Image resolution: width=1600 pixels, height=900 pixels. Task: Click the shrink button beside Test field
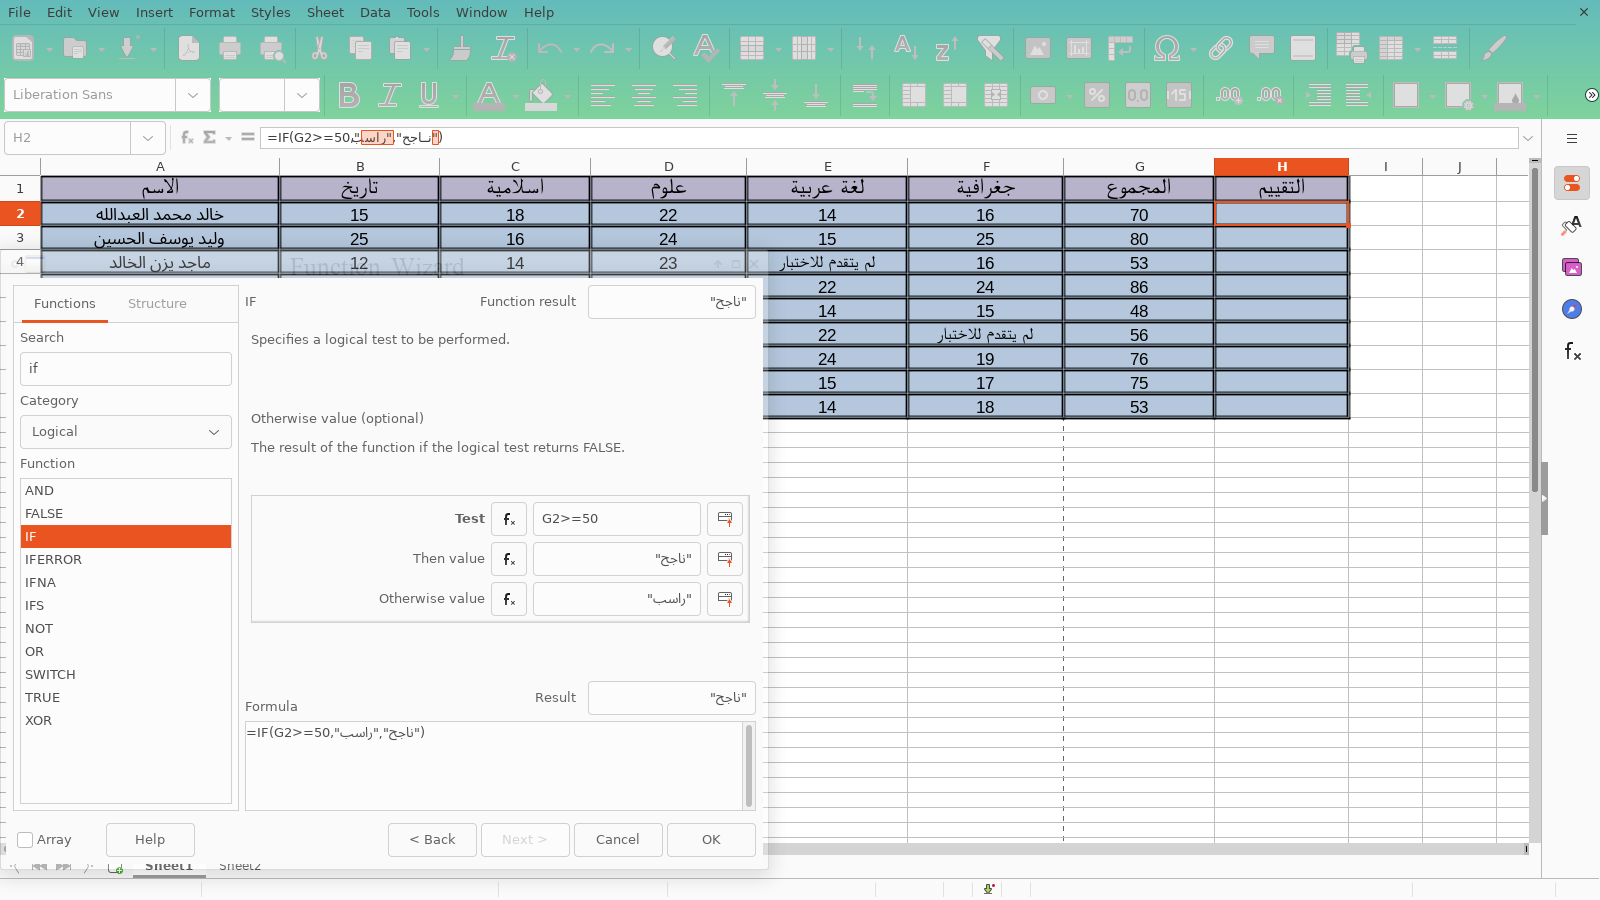tap(725, 519)
